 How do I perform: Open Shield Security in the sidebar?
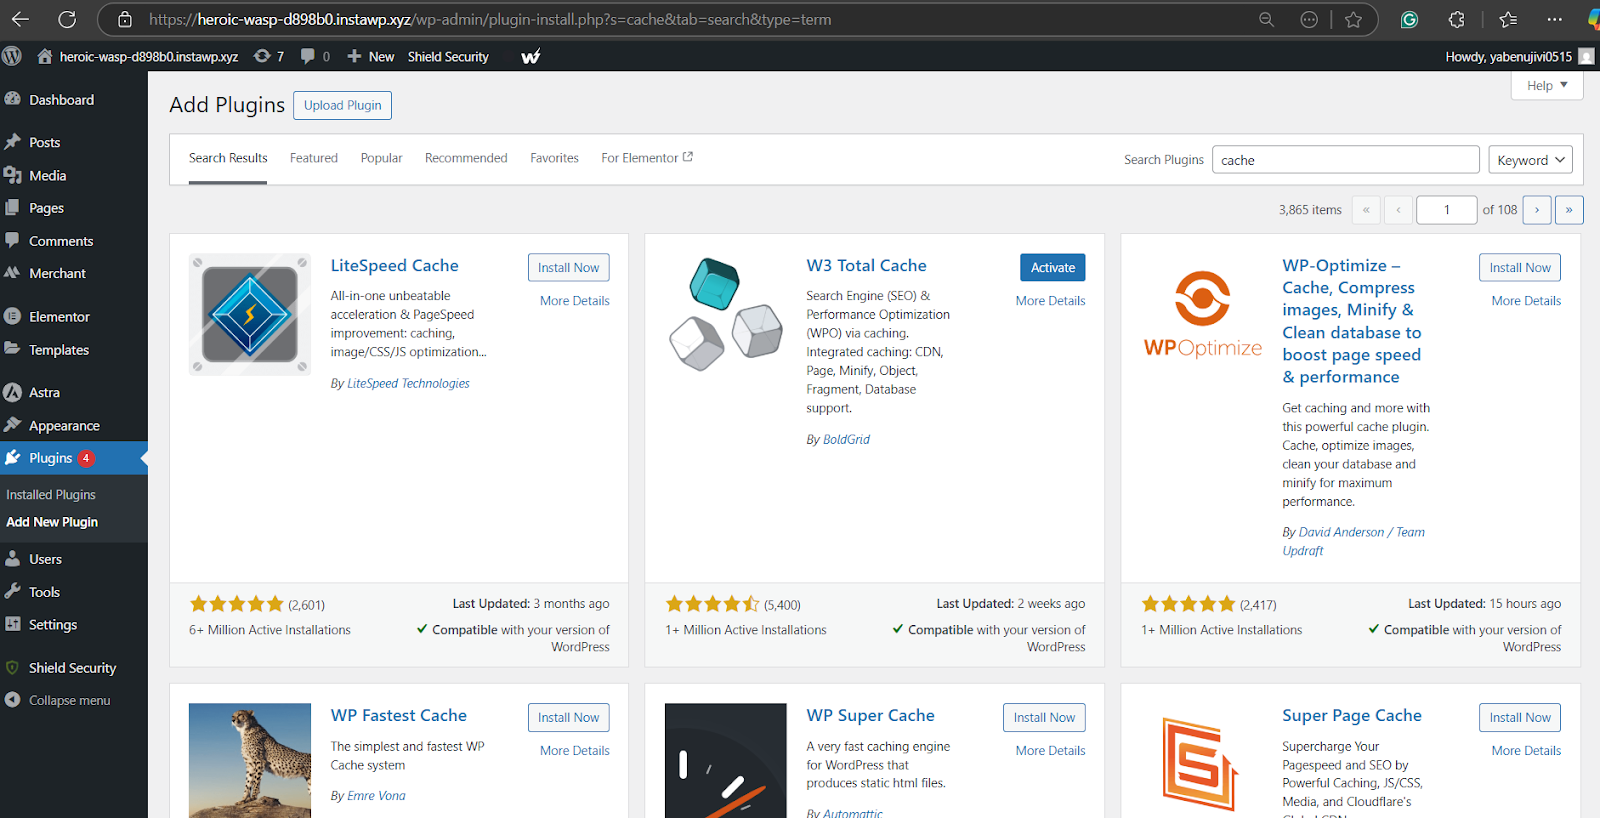pos(74,667)
